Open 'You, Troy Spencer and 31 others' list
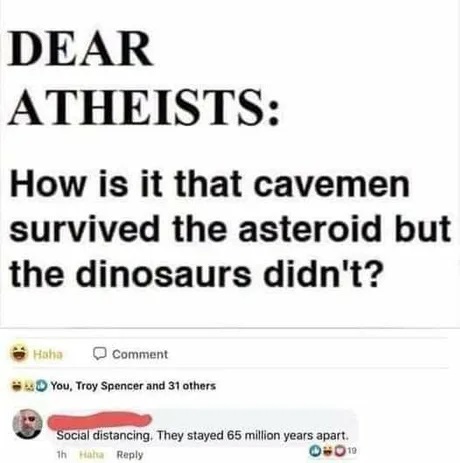This screenshot has width=460, height=463. [133, 386]
